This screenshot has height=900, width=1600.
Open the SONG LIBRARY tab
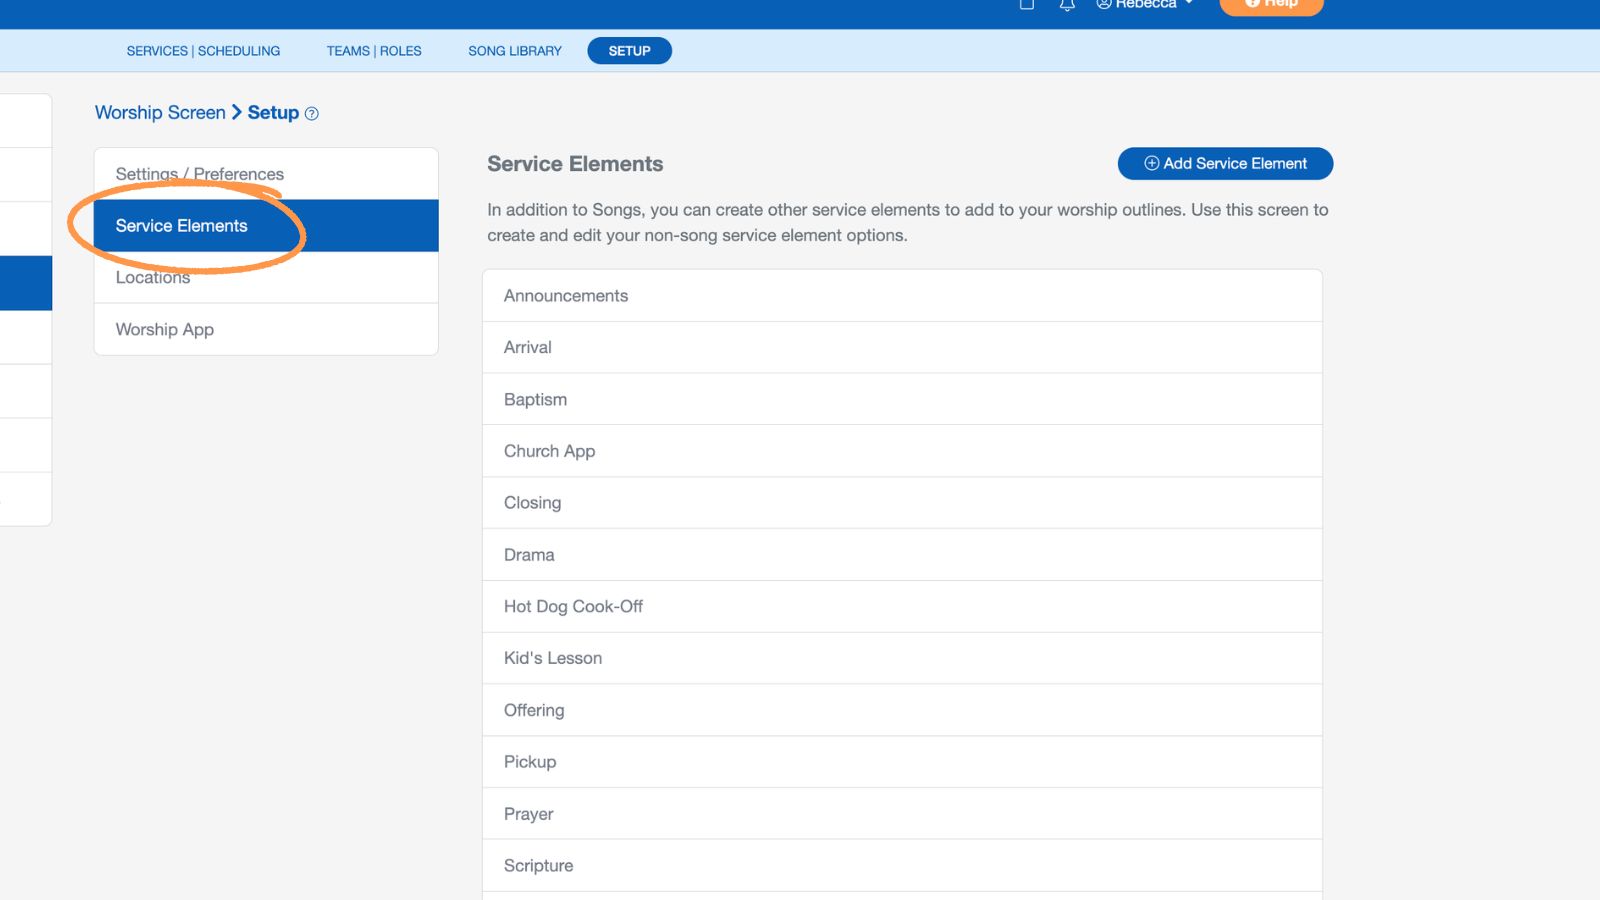coord(514,50)
